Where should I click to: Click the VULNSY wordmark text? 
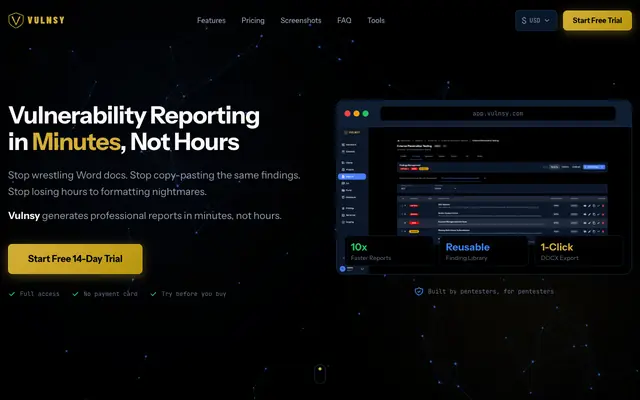pos(46,20)
